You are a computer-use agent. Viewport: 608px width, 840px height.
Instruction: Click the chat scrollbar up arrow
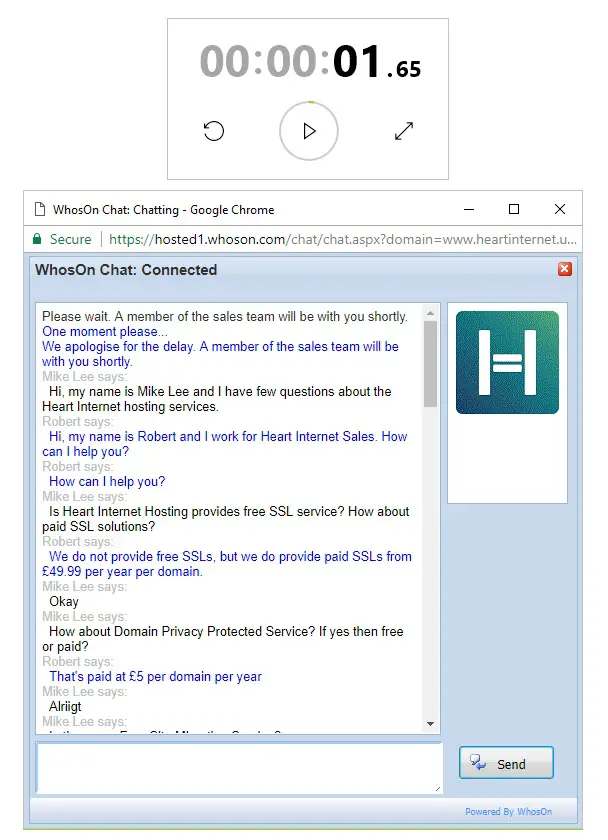(430, 313)
